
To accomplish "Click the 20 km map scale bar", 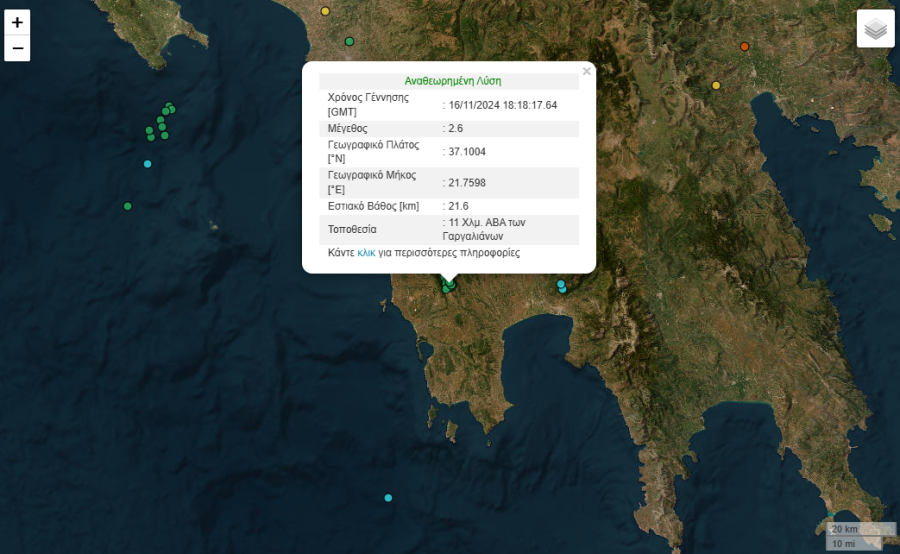I will tap(845, 529).
